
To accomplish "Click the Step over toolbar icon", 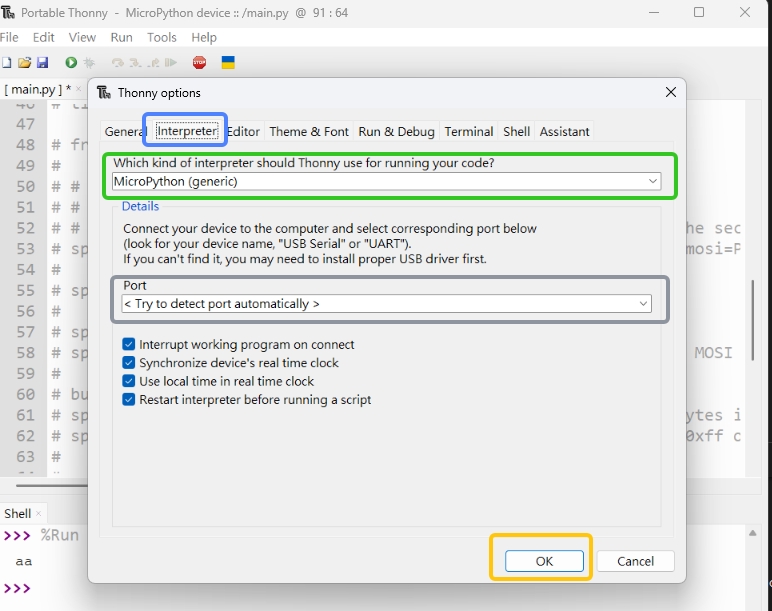I will tap(118, 63).
